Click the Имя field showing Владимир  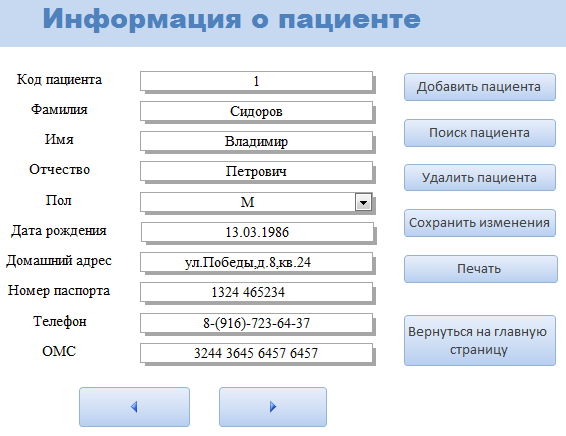point(256,141)
